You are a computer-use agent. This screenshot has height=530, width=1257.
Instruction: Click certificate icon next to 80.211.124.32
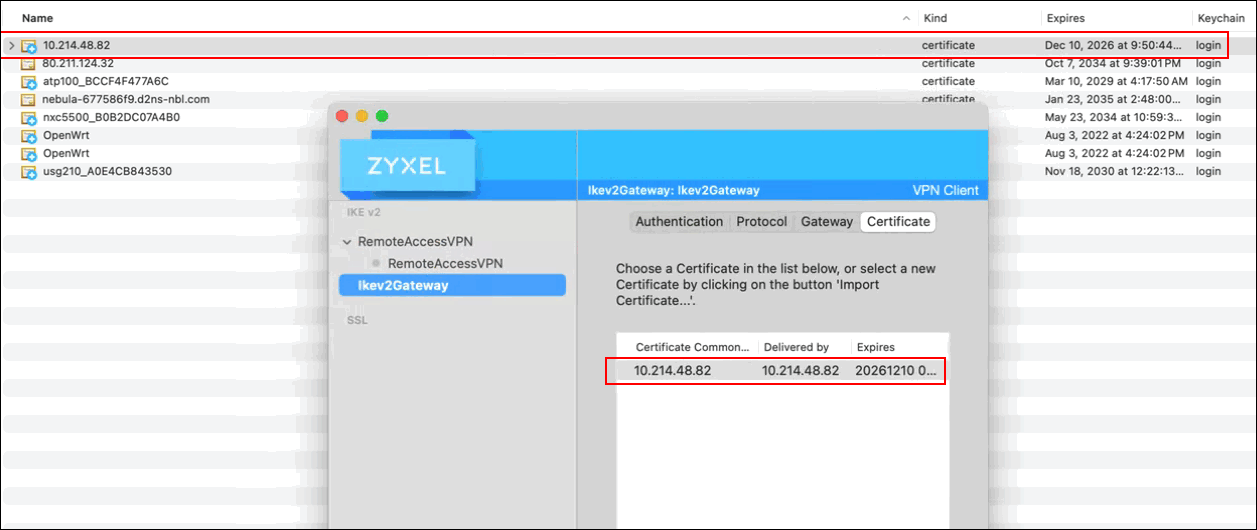point(29,63)
